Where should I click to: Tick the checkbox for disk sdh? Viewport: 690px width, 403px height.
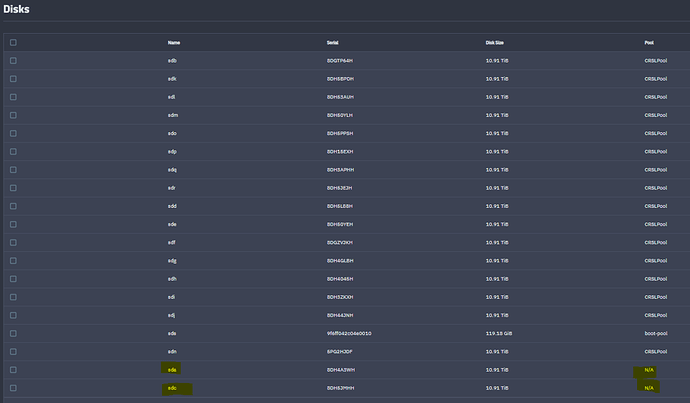coord(13,279)
